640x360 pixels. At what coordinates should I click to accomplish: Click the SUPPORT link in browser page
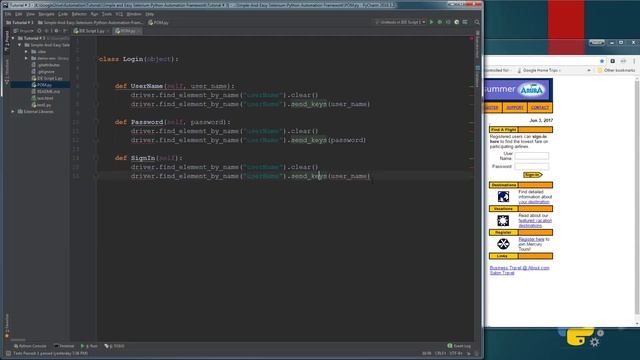pos(515,108)
